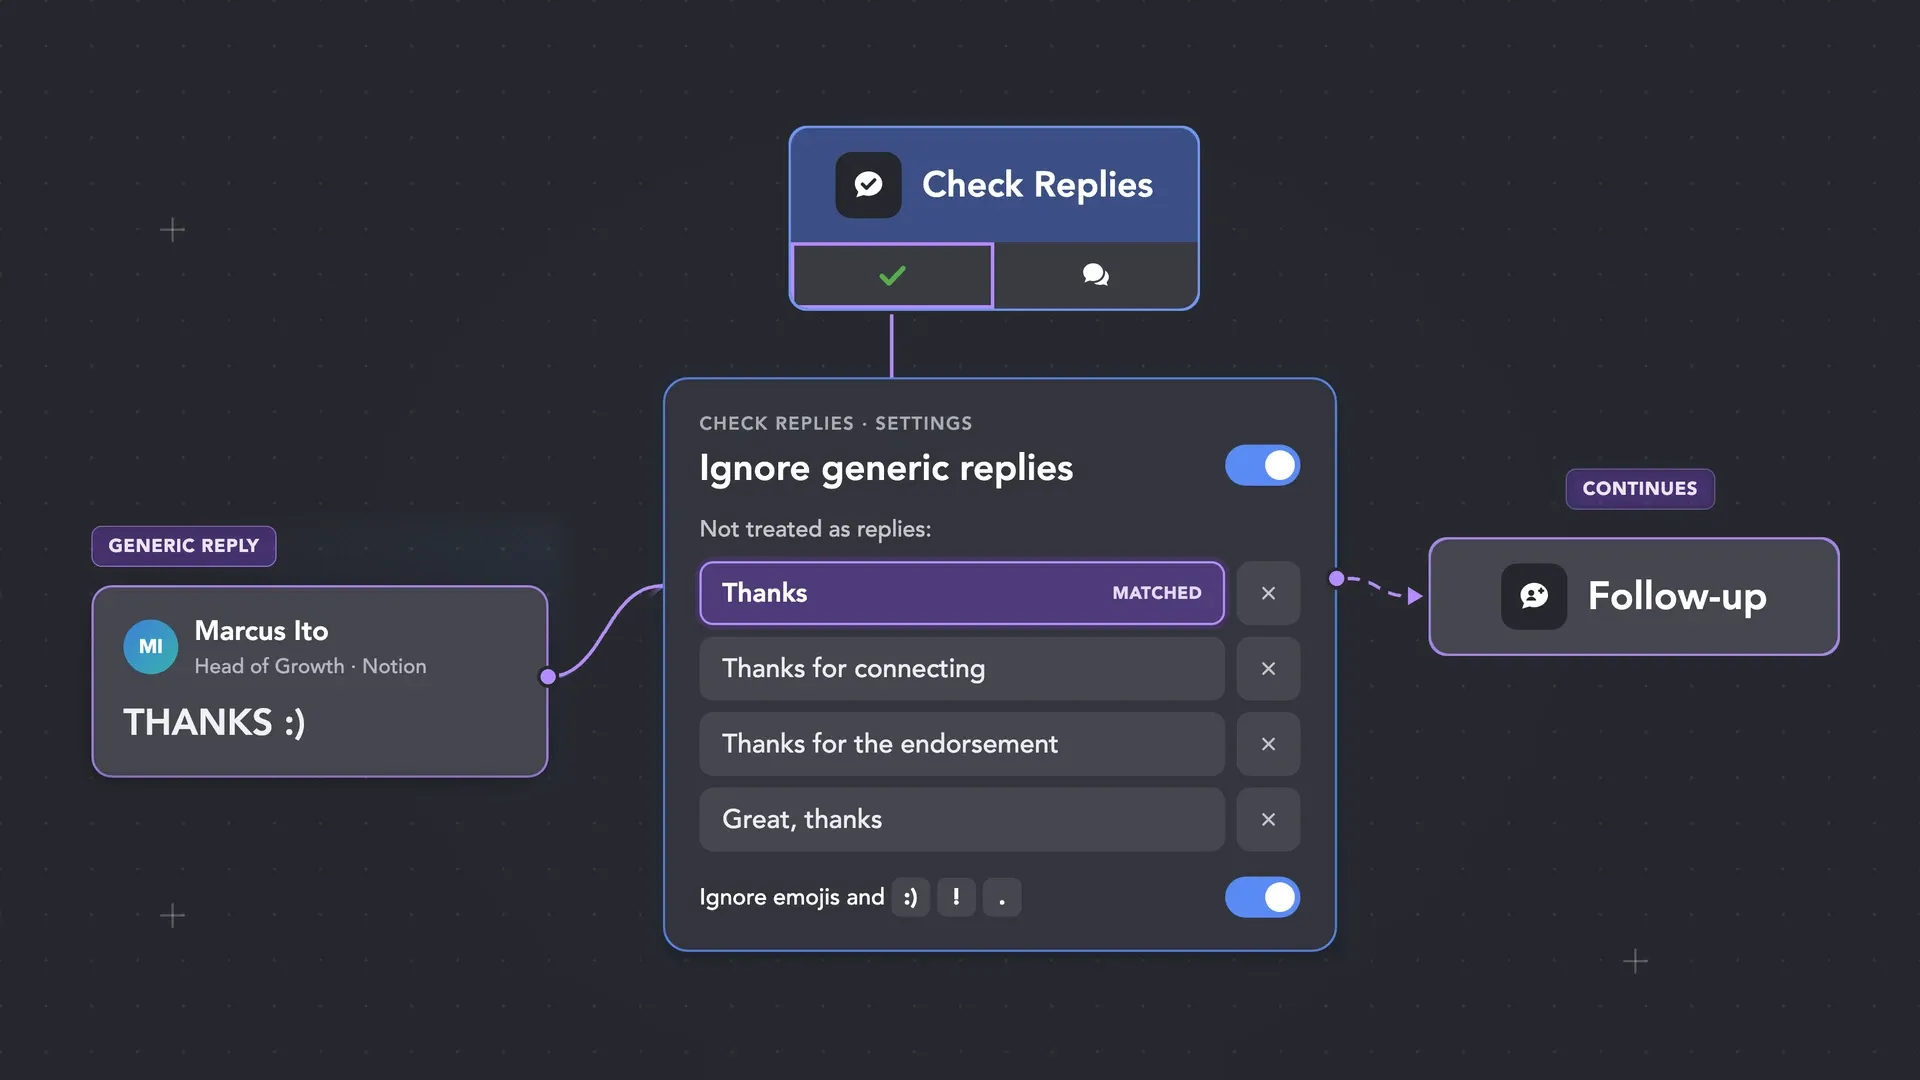Edit the "Thanks for connecting" phrase field
1920x1080 pixels.
962,669
